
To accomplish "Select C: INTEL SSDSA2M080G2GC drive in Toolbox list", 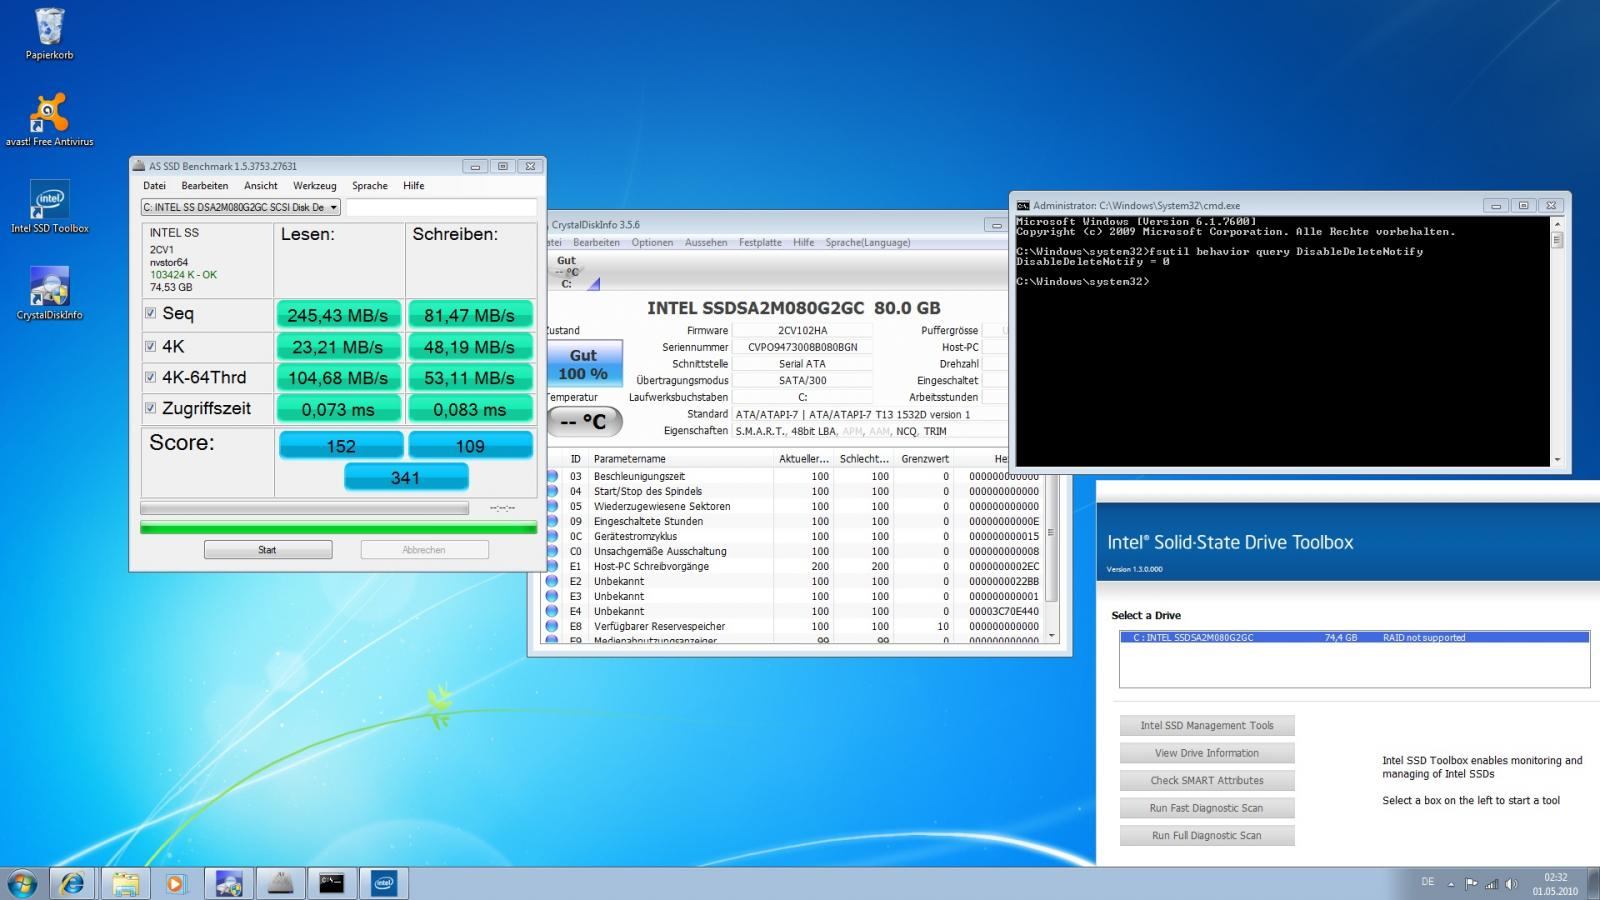I will click(1354, 637).
